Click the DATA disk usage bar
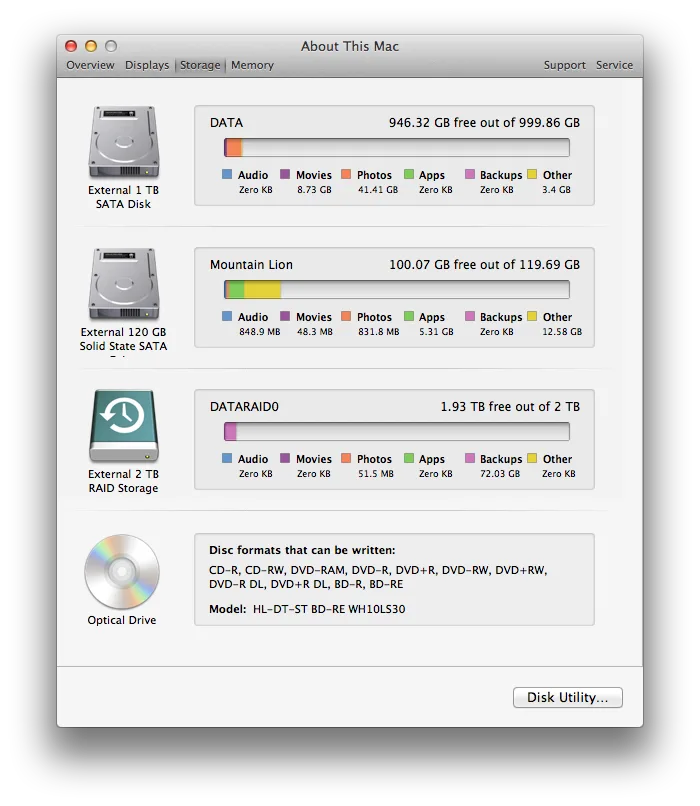This screenshot has height=806, width=700. point(396,148)
